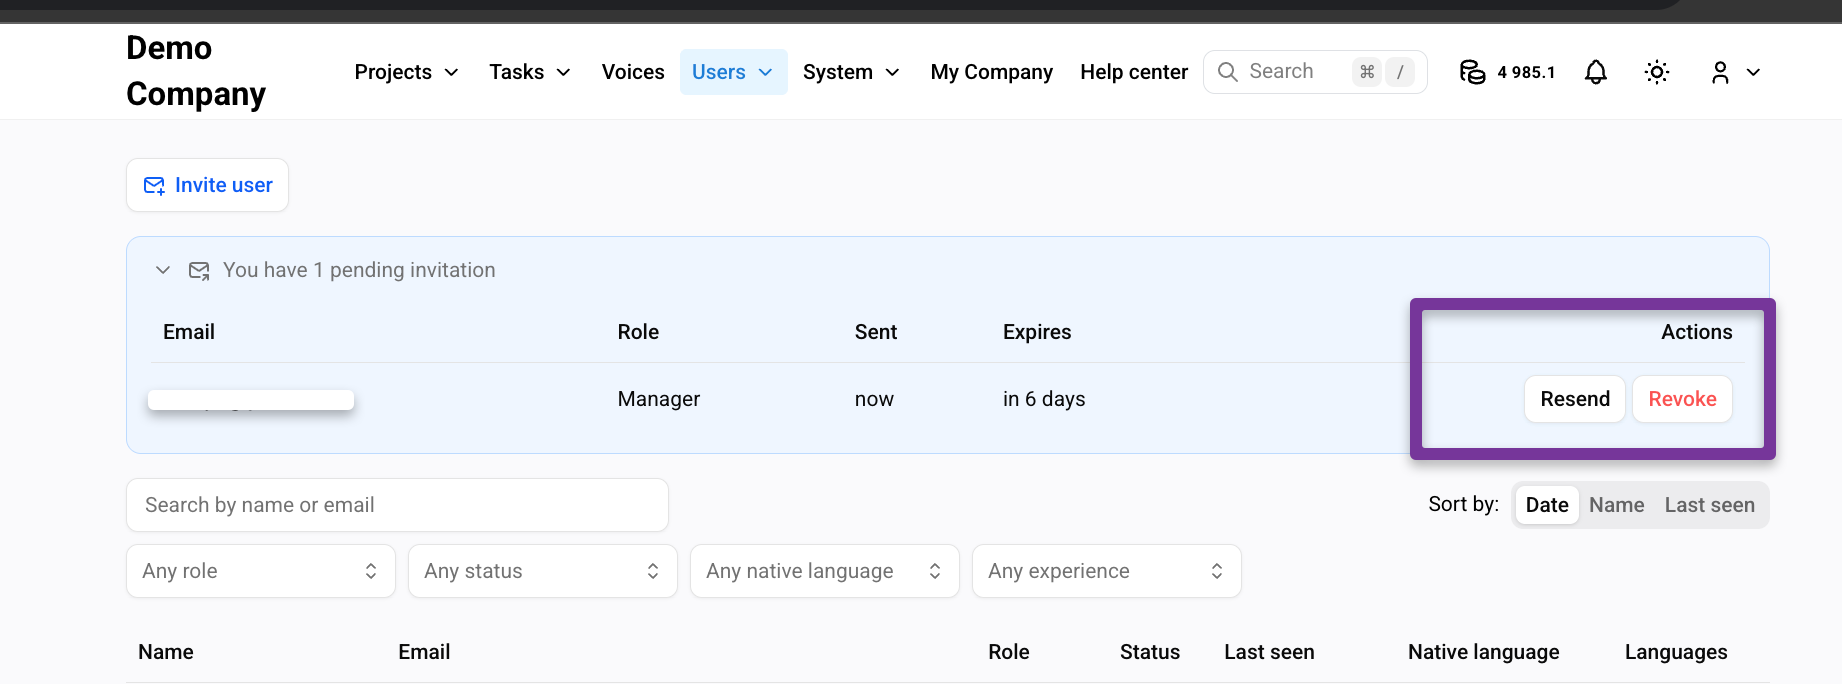Open the user account menu icon
1842x684 pixels.
click(1720, 72)
